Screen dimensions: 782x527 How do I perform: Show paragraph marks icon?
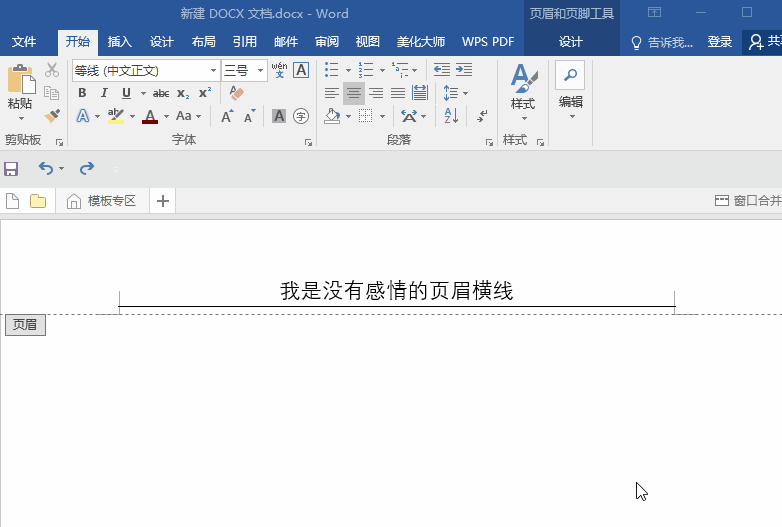pyautogui.click(x=482, y=116)
